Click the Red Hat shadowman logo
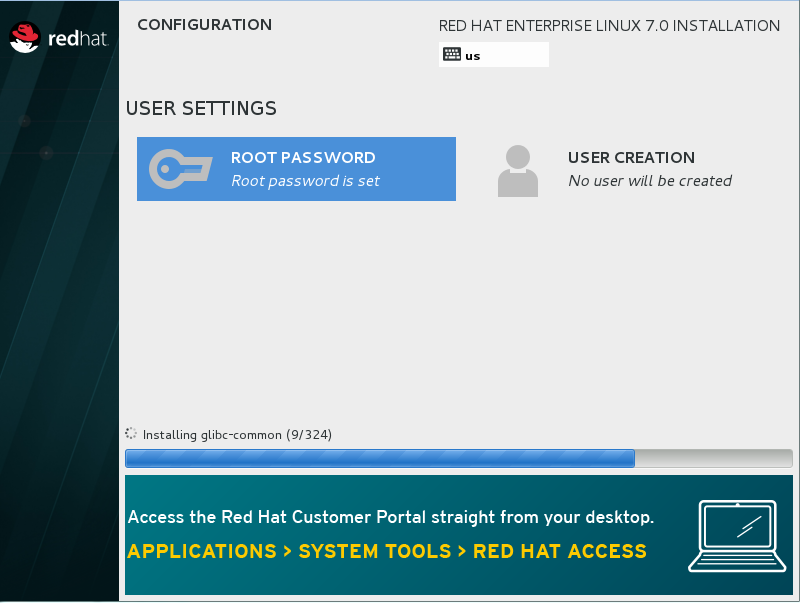Viewport: 800px width, 603px height. point(25,39)
